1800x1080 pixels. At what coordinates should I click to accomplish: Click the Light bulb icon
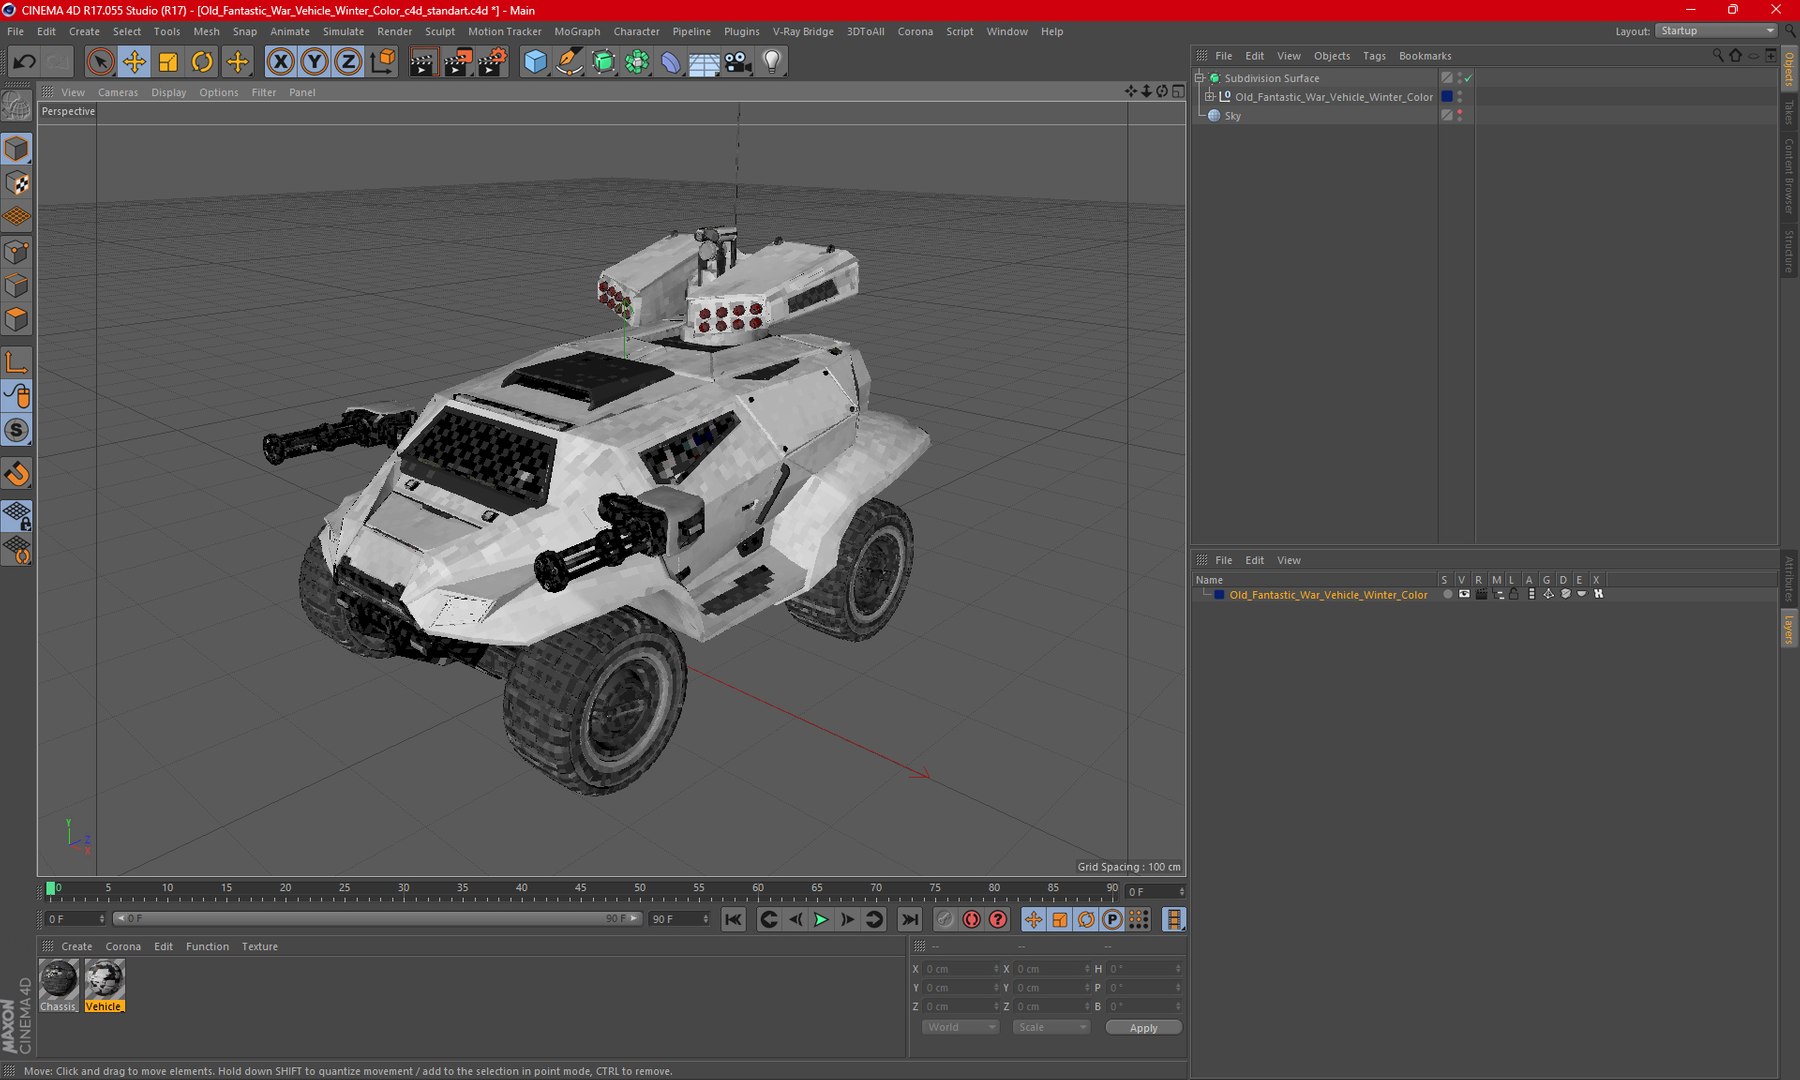(x=772, y=62)
